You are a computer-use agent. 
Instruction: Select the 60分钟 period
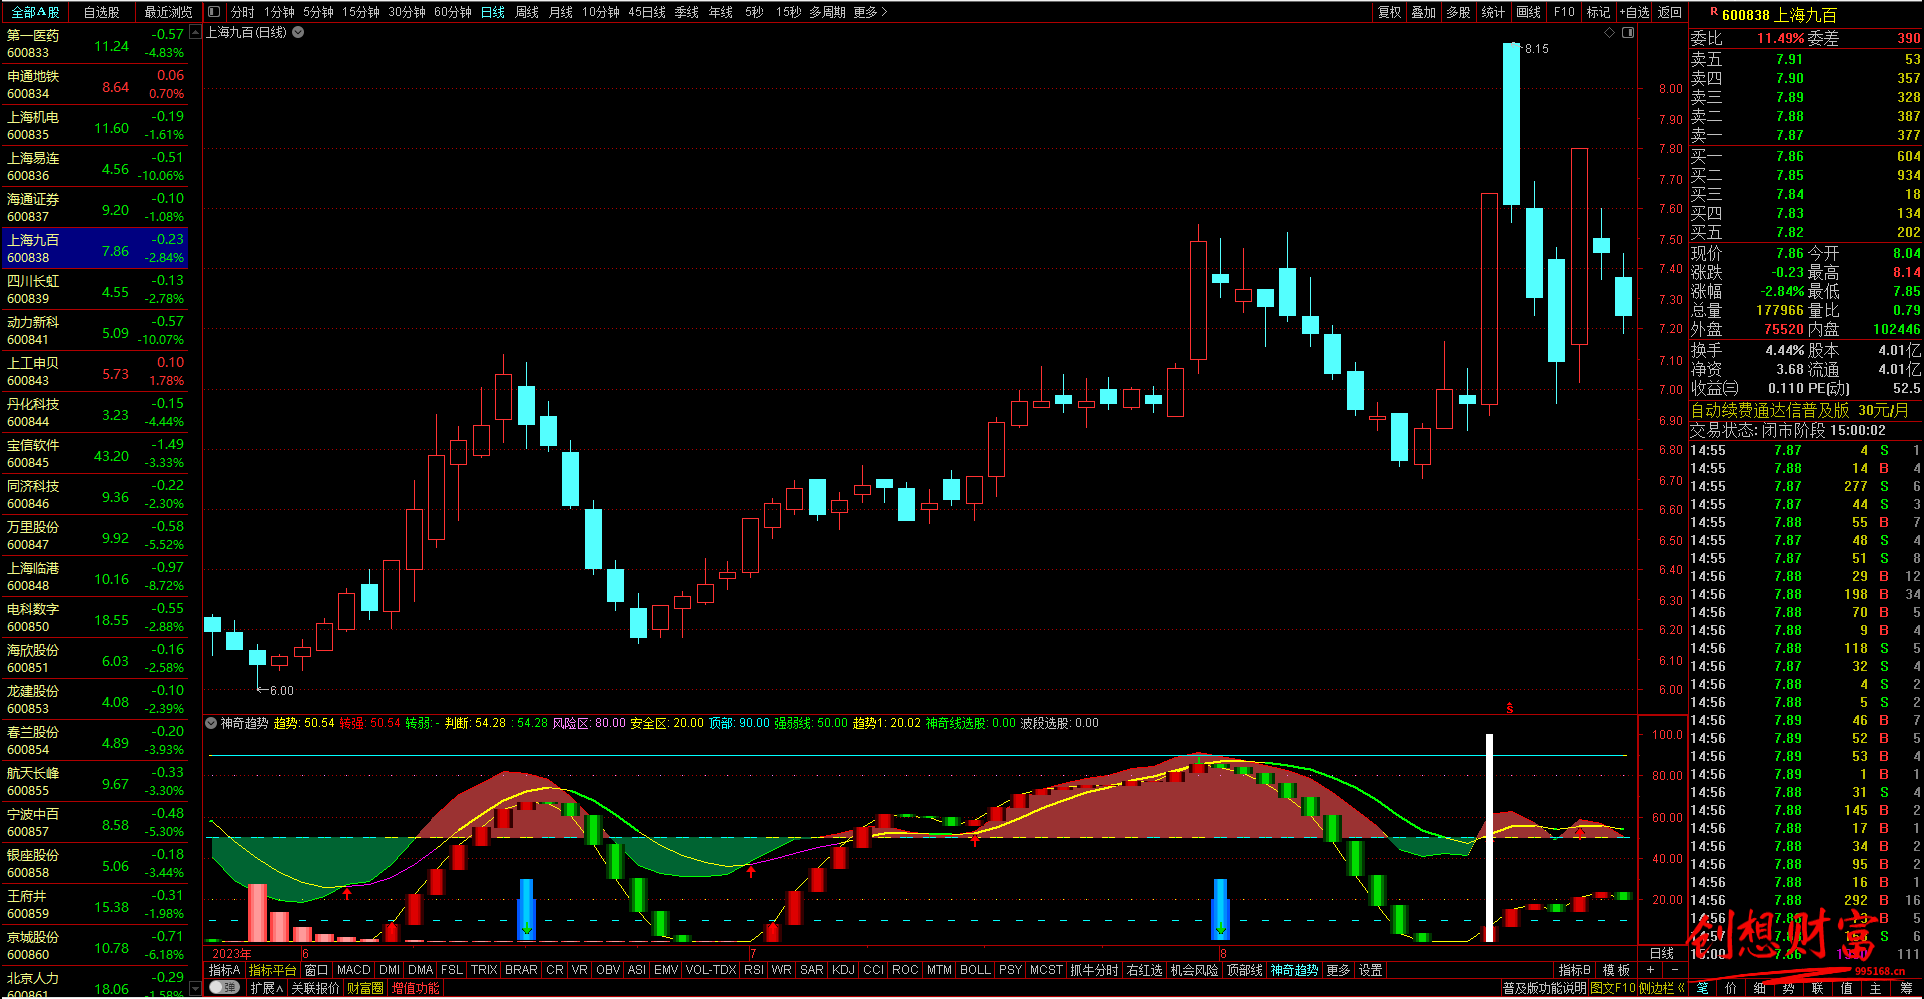[x=453, y=12]
